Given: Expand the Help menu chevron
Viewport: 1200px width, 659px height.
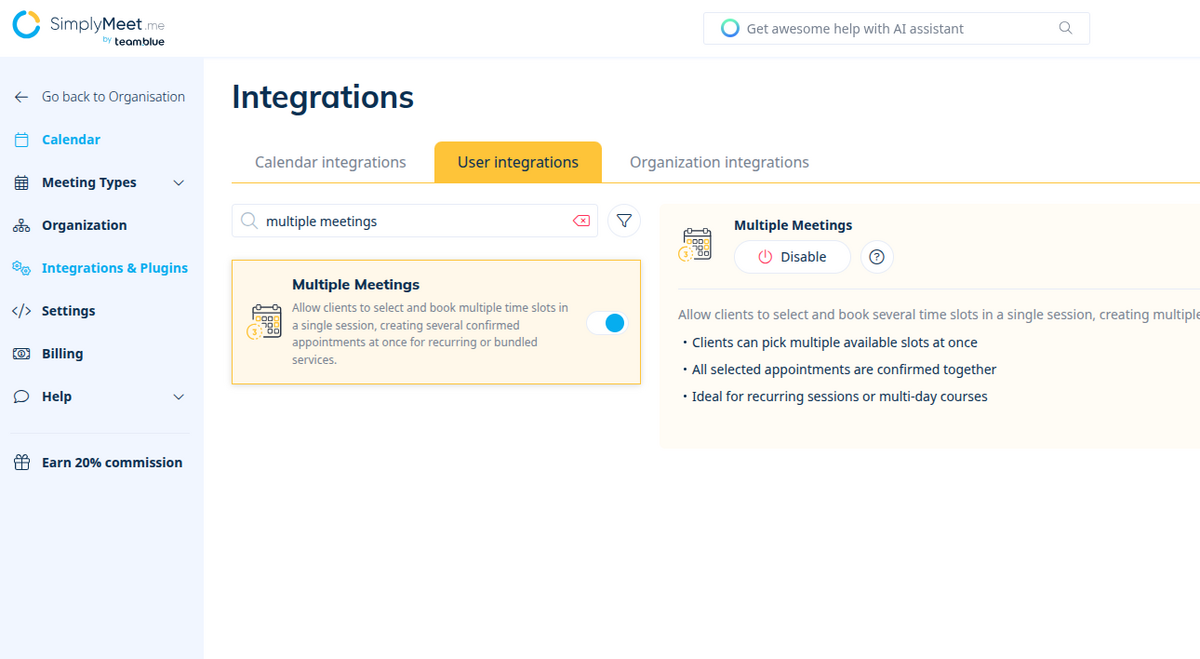Looking at the screenshot, I should coord(179,397).
